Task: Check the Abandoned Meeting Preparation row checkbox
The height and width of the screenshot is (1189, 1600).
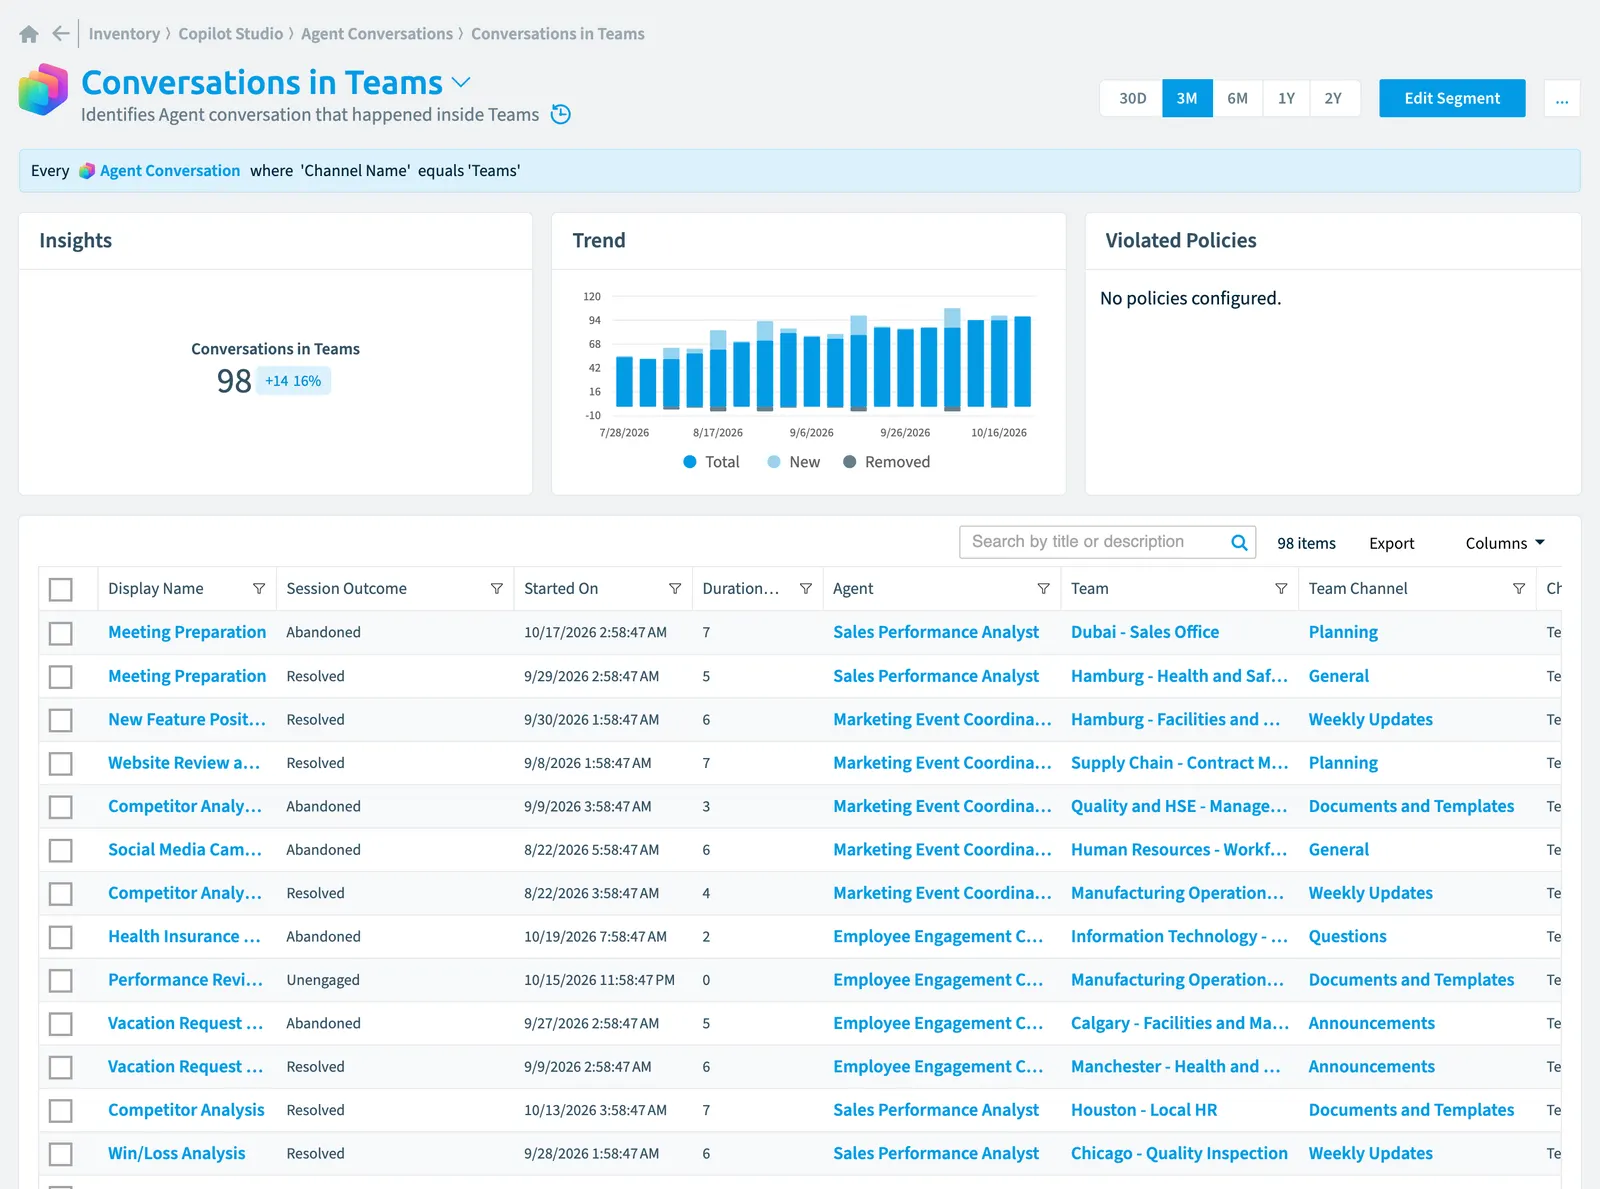Action: click(61, 633)
